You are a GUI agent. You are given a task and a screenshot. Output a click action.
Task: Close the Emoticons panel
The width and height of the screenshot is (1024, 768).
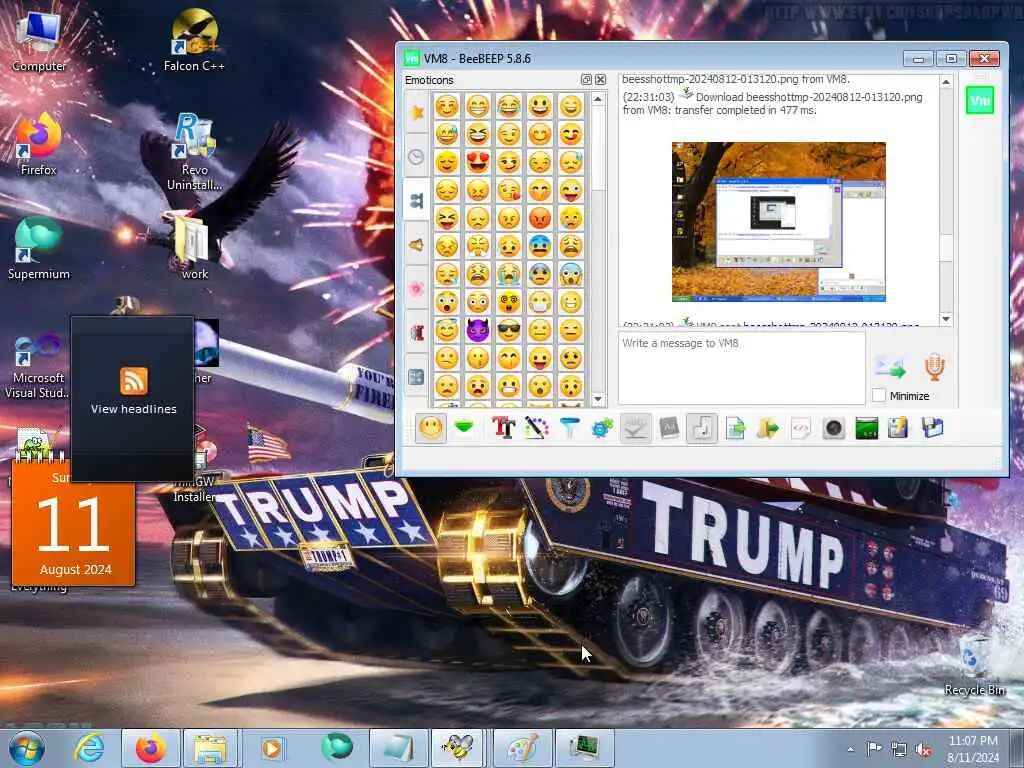[x=600, y=80]
